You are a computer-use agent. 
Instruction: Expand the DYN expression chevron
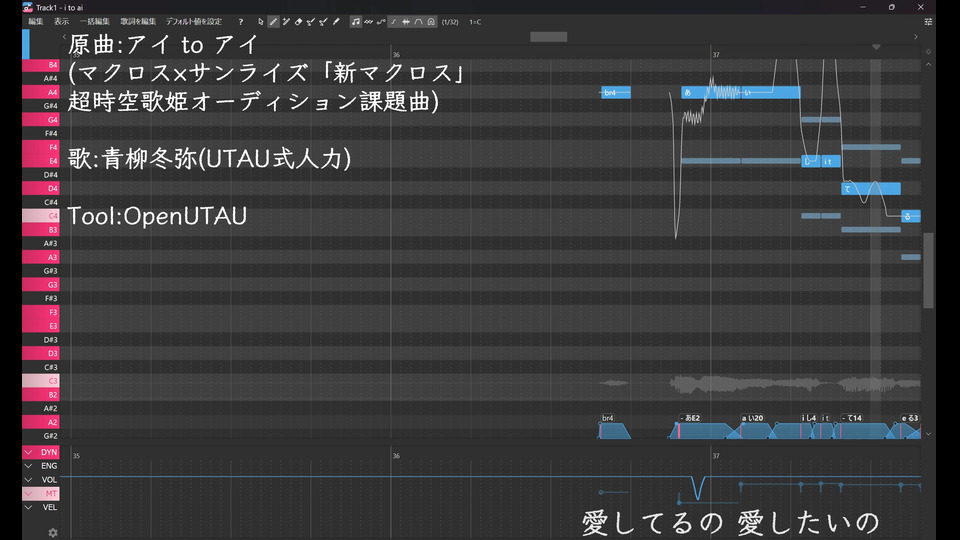pyautogui.click(x=28, y=452)
